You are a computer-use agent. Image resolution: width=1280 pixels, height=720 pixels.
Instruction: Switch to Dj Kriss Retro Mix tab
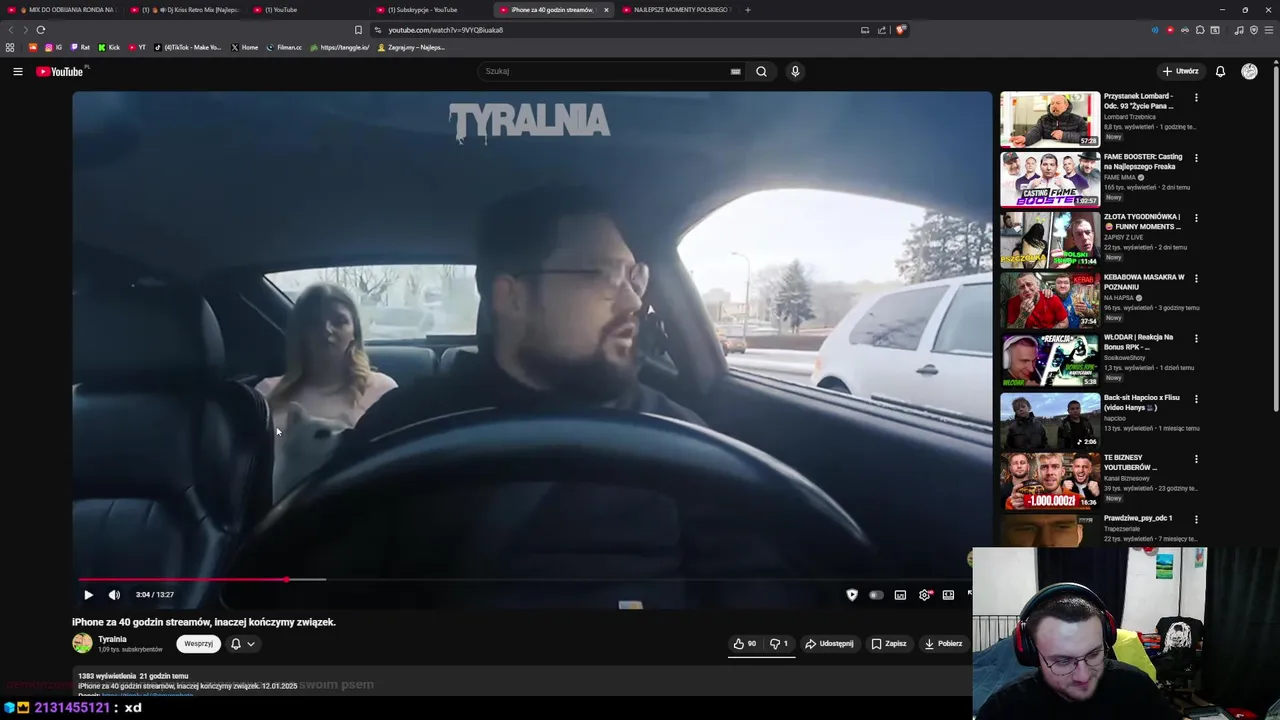pos(186,10)
